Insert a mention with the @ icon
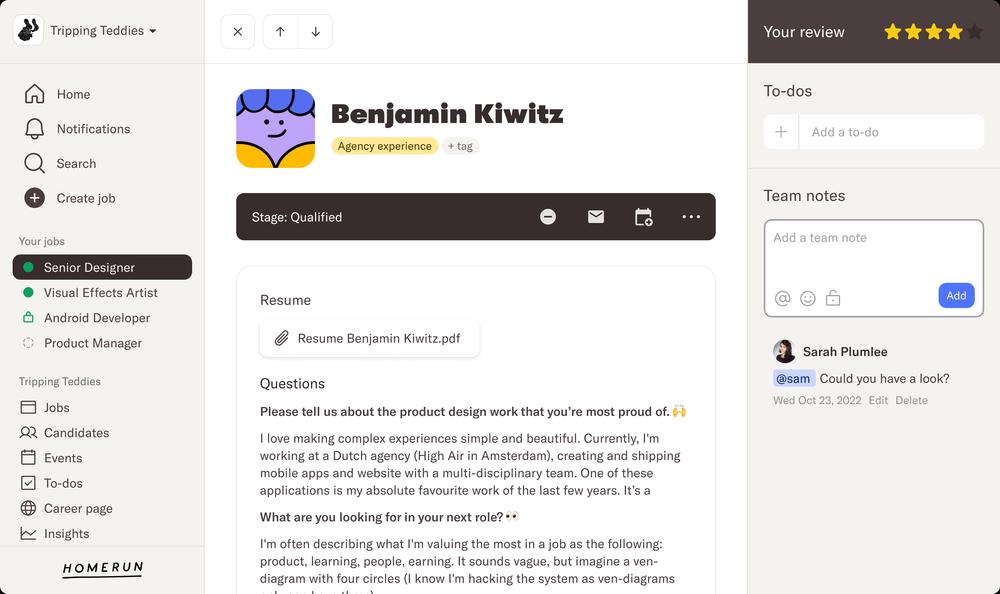 [x=782, y=298]
